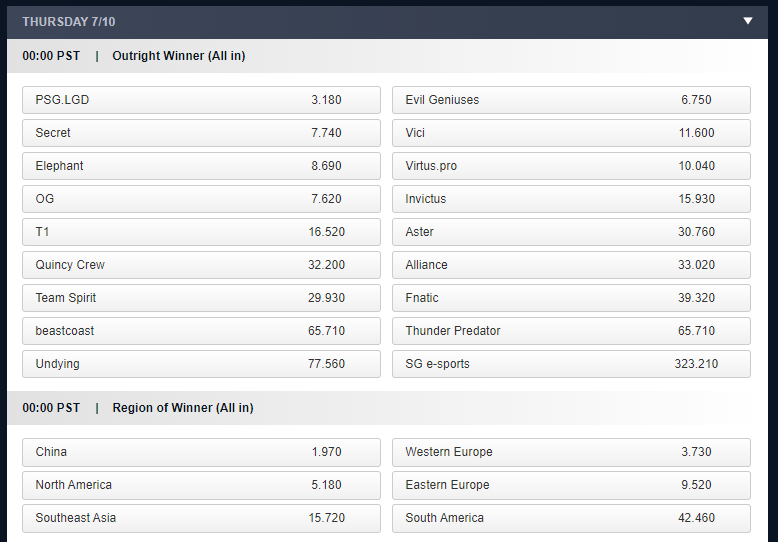Select Undying outright winner odds
Image resolution: width=778 pixels, height=542 pixels.
(x=201, y=364)
